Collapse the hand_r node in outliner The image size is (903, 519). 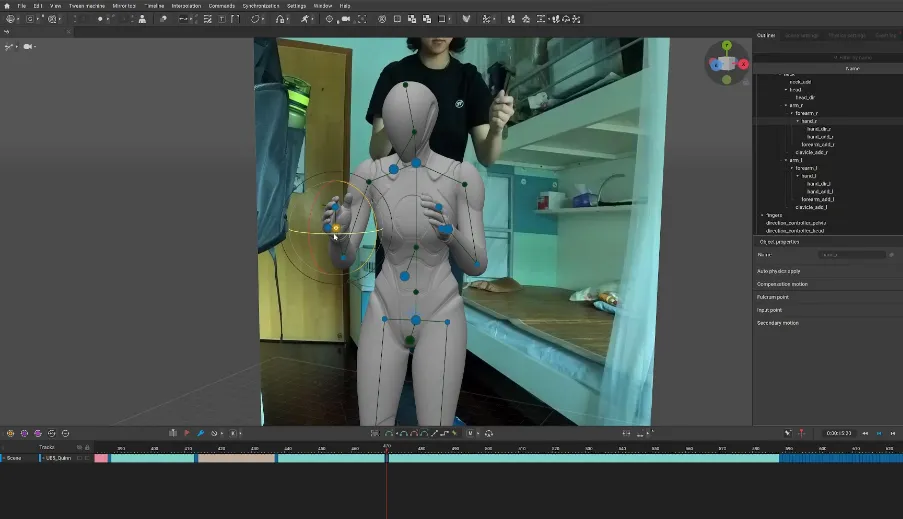pos(798,121)
